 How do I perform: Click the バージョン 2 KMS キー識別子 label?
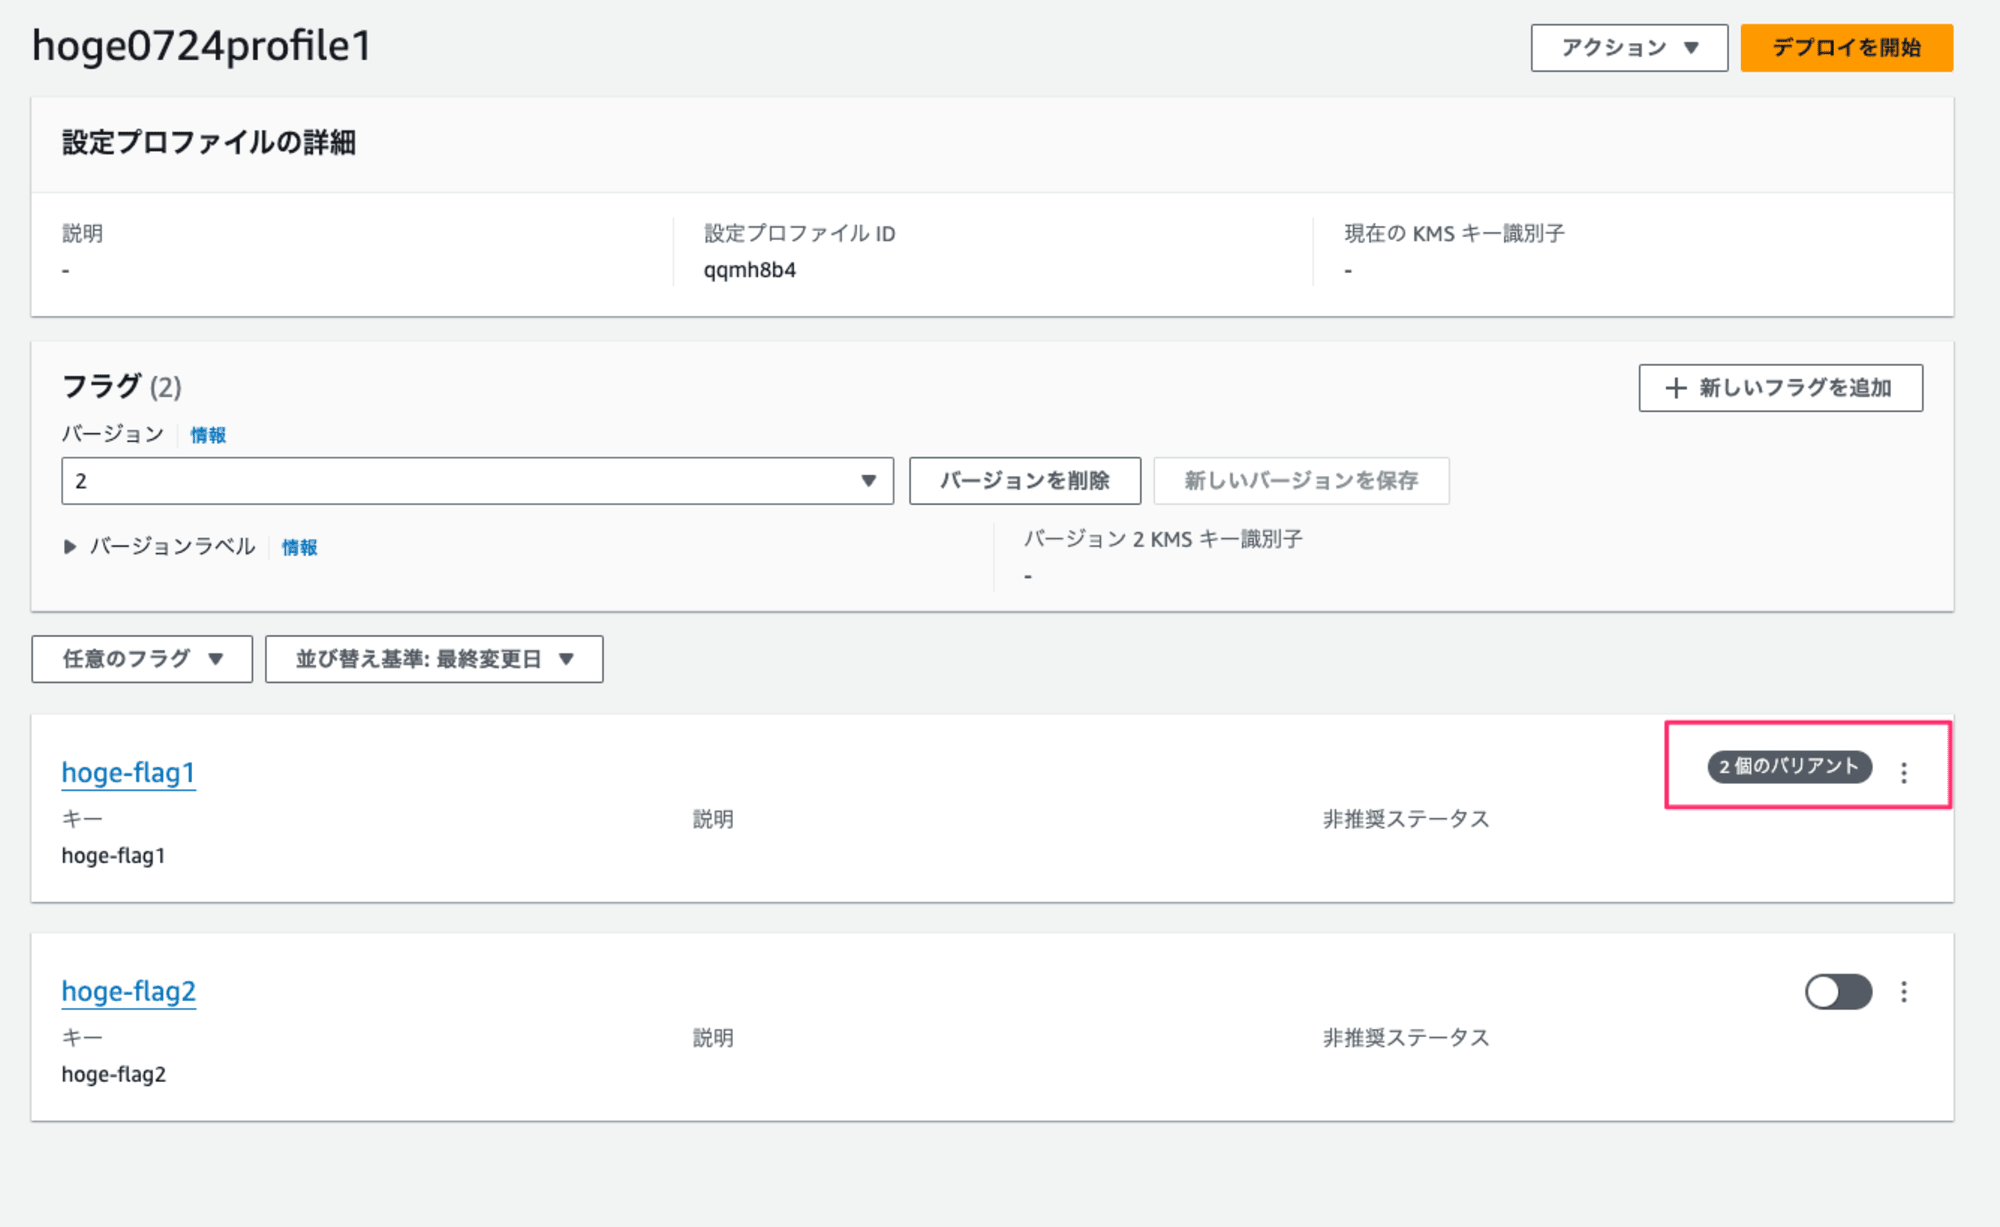pyautogui.click(x=1163, y=539)
